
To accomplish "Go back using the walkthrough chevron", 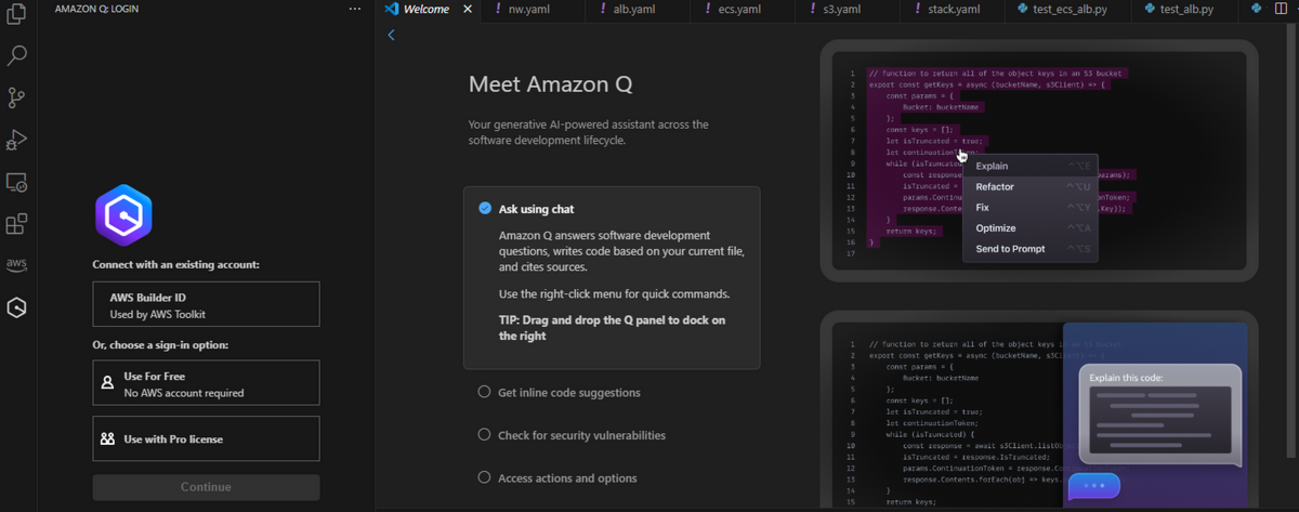I will coord(391,35).
